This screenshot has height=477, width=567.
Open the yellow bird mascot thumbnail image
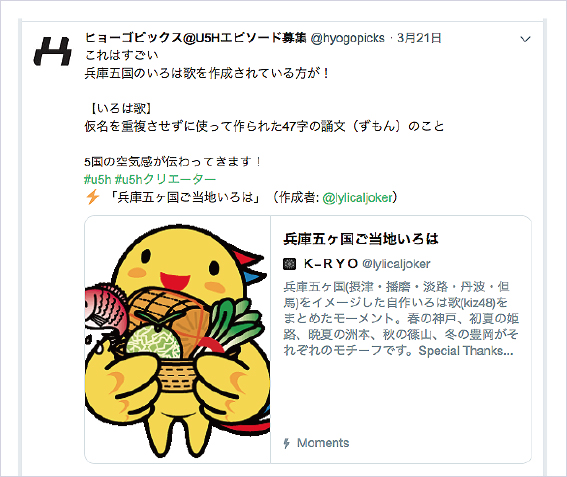[178, 339]
